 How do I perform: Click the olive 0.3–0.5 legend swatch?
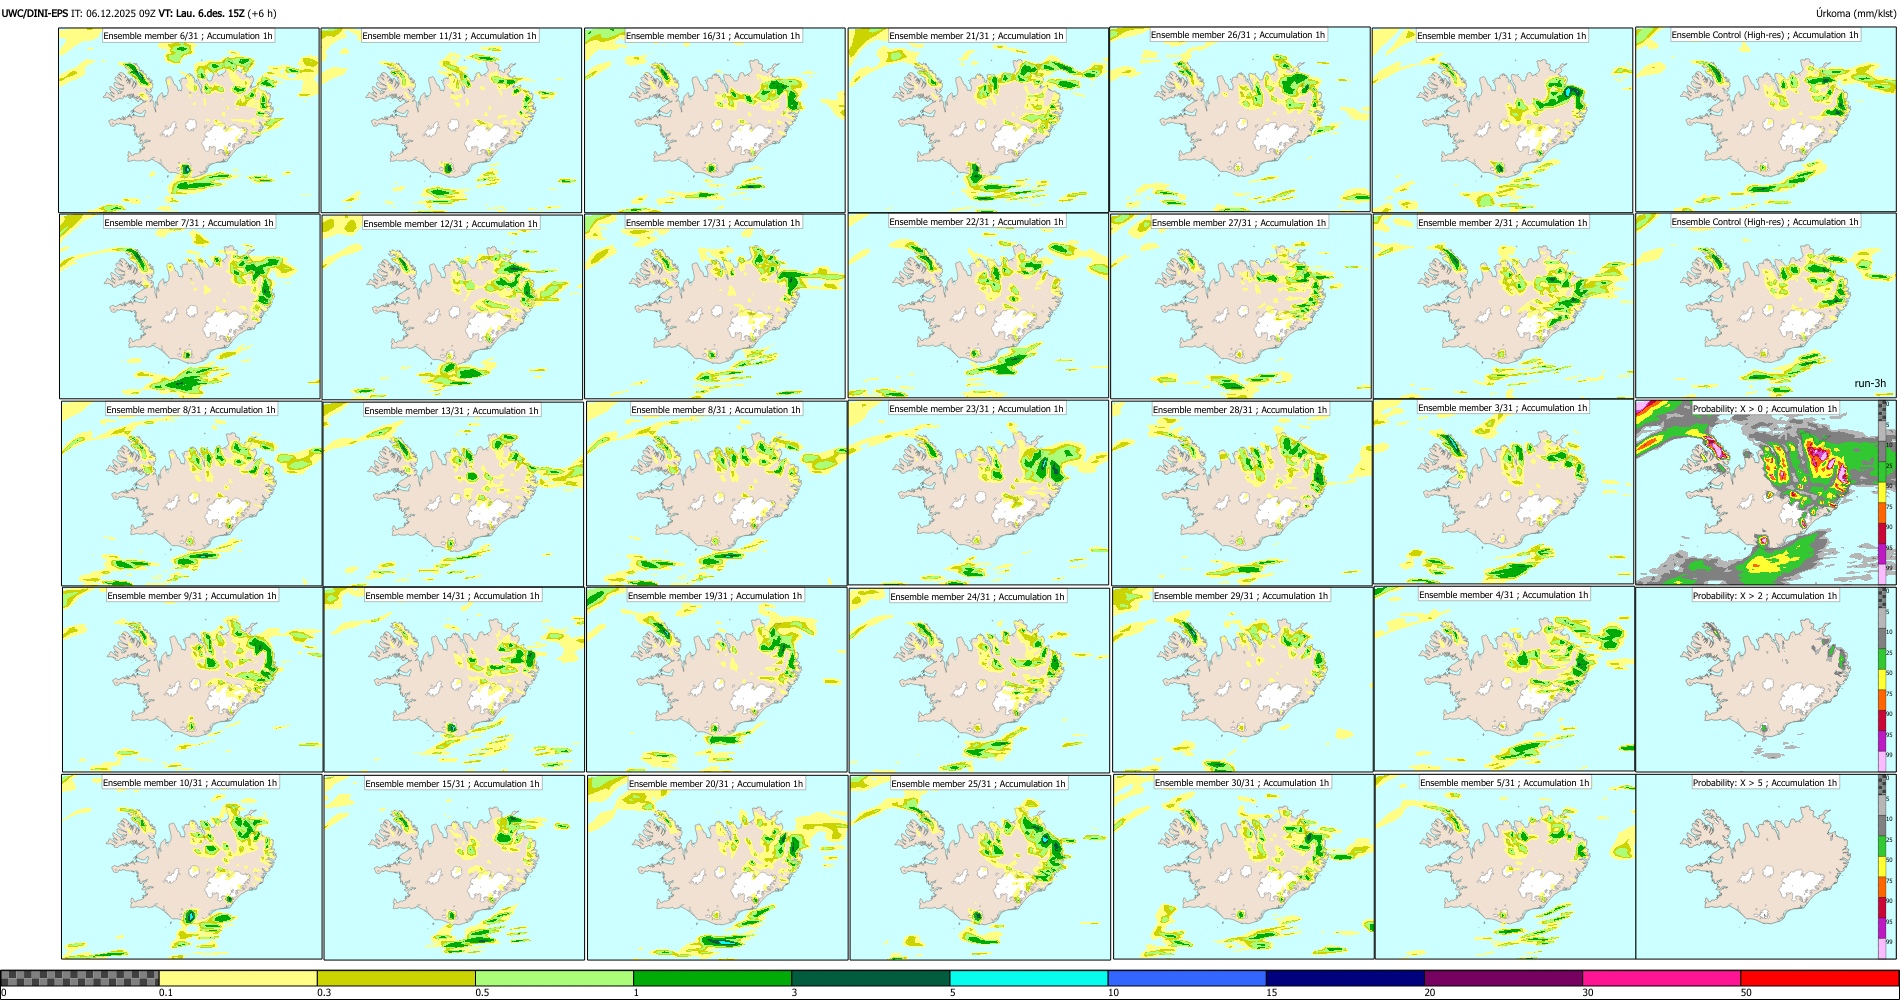(396, 978)
